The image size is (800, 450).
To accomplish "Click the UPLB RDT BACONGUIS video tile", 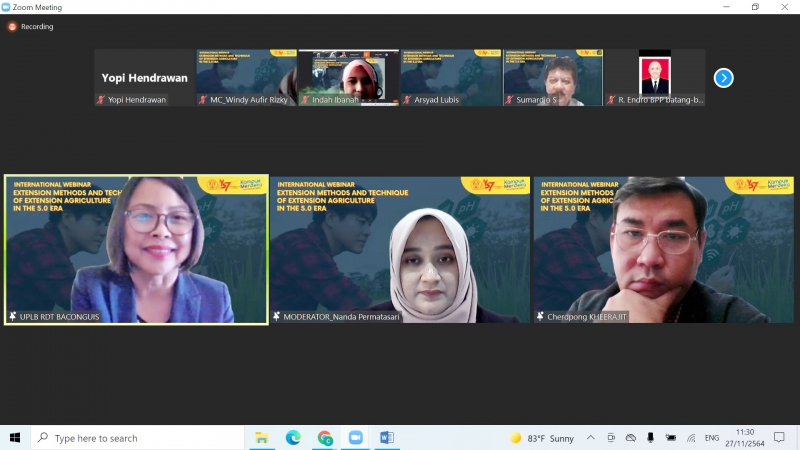I will pyautogui.click(x=136, y=250).
